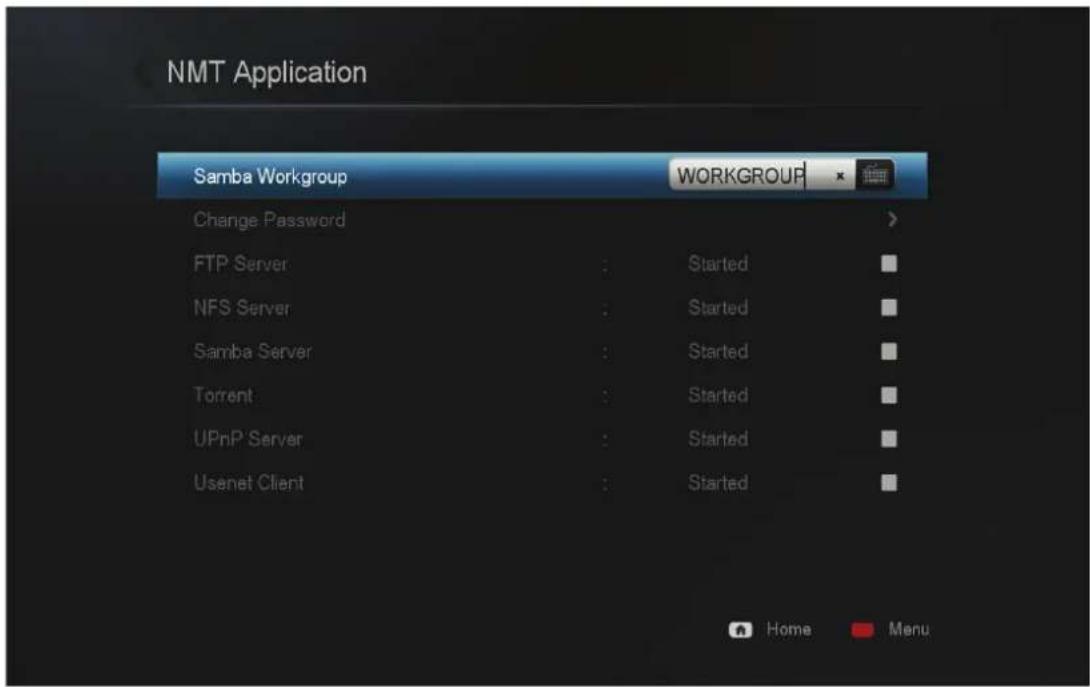This screenshot has width=1090, height=687.
Task: Click the Started status for Samba Server
Action: (718, 351)
